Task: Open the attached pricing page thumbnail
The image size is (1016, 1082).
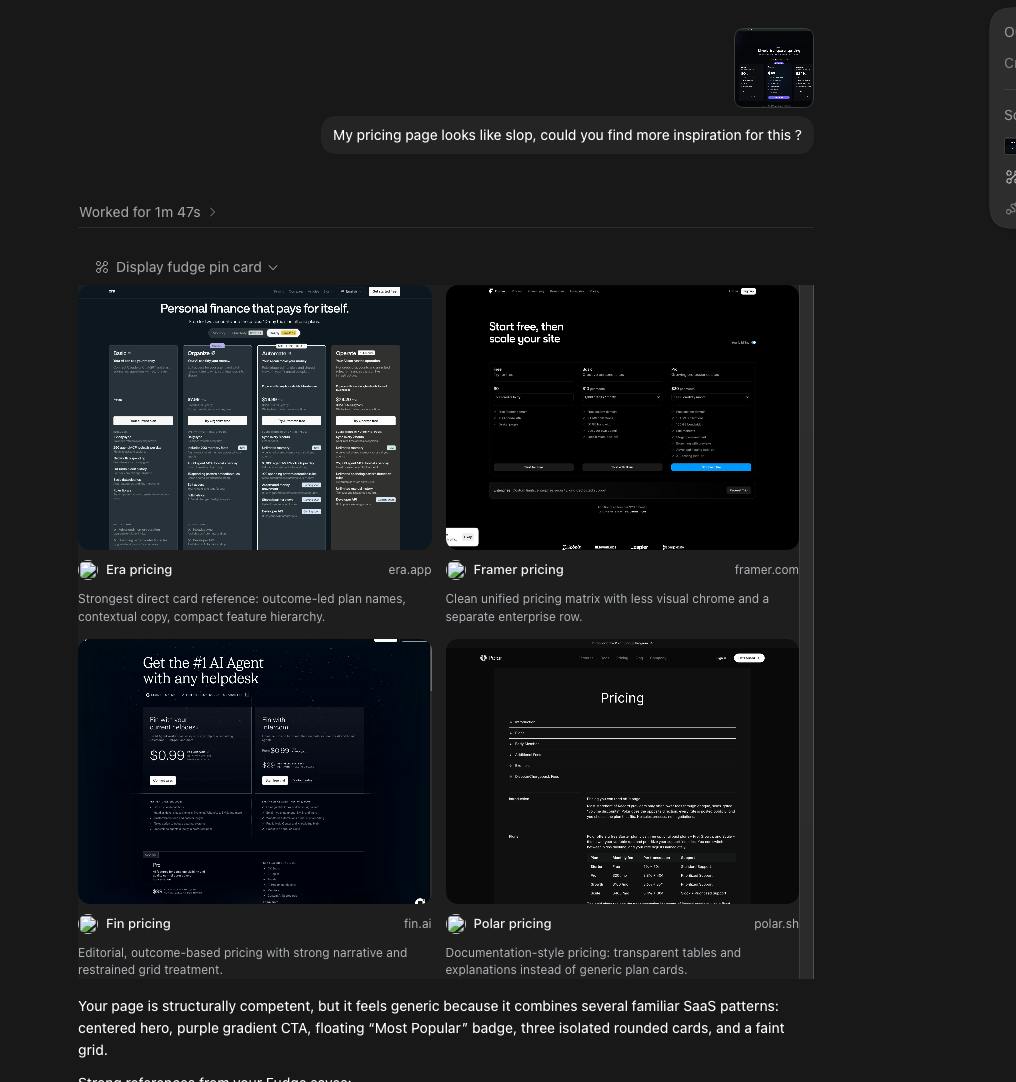Action: pos(774,68)
